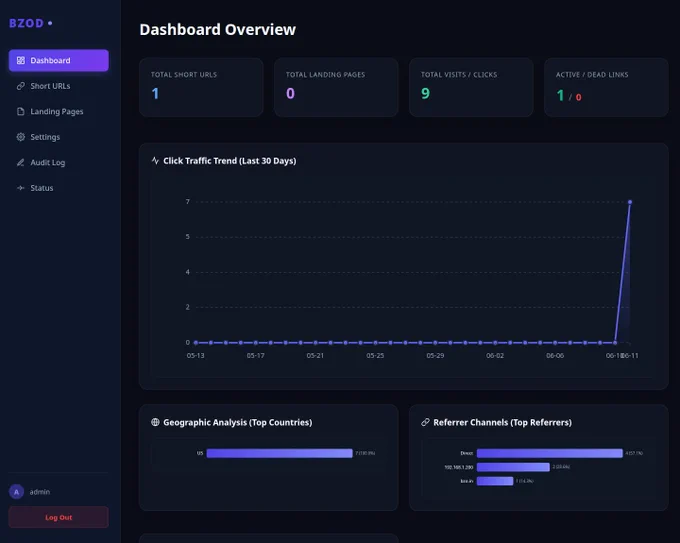The image size is (680, 543).
Task: Open Settings from the sidebar
Action: 59,137
